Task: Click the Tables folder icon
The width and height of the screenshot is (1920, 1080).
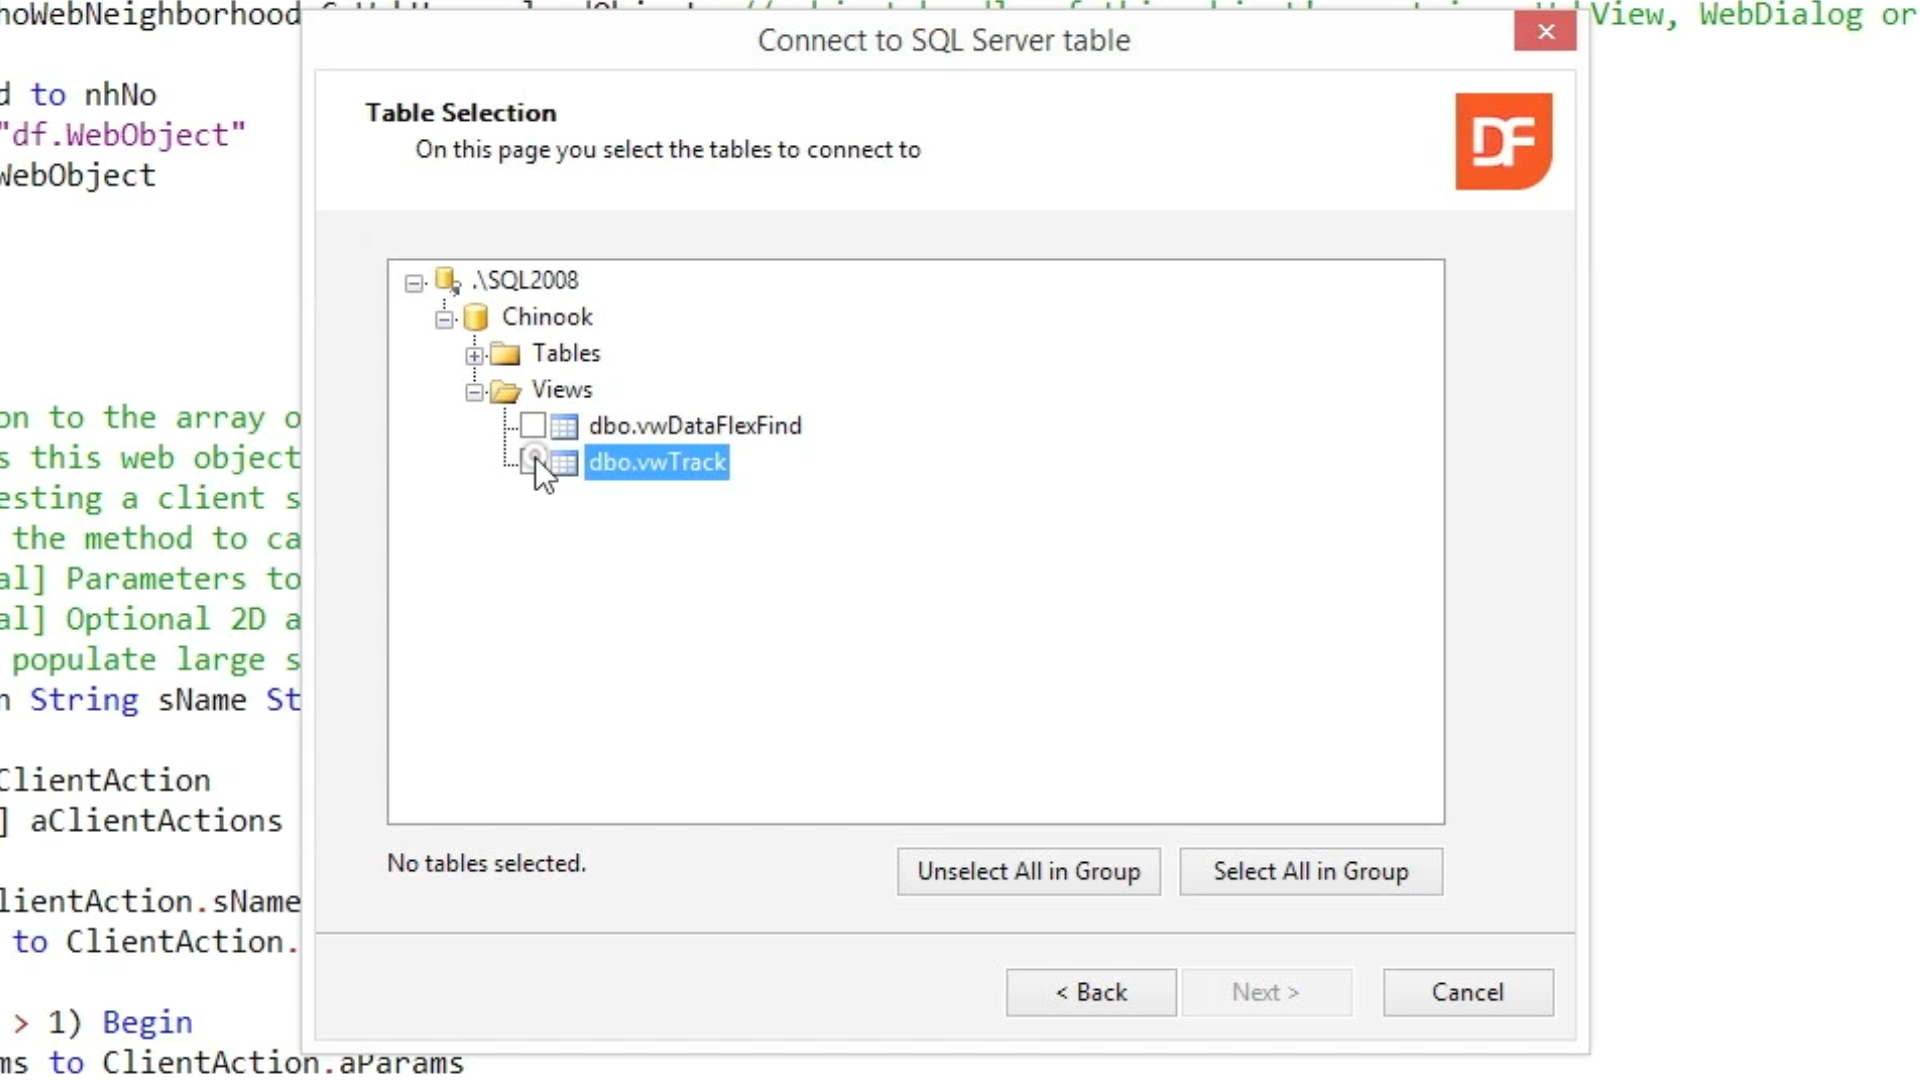Action: point(506,354)
